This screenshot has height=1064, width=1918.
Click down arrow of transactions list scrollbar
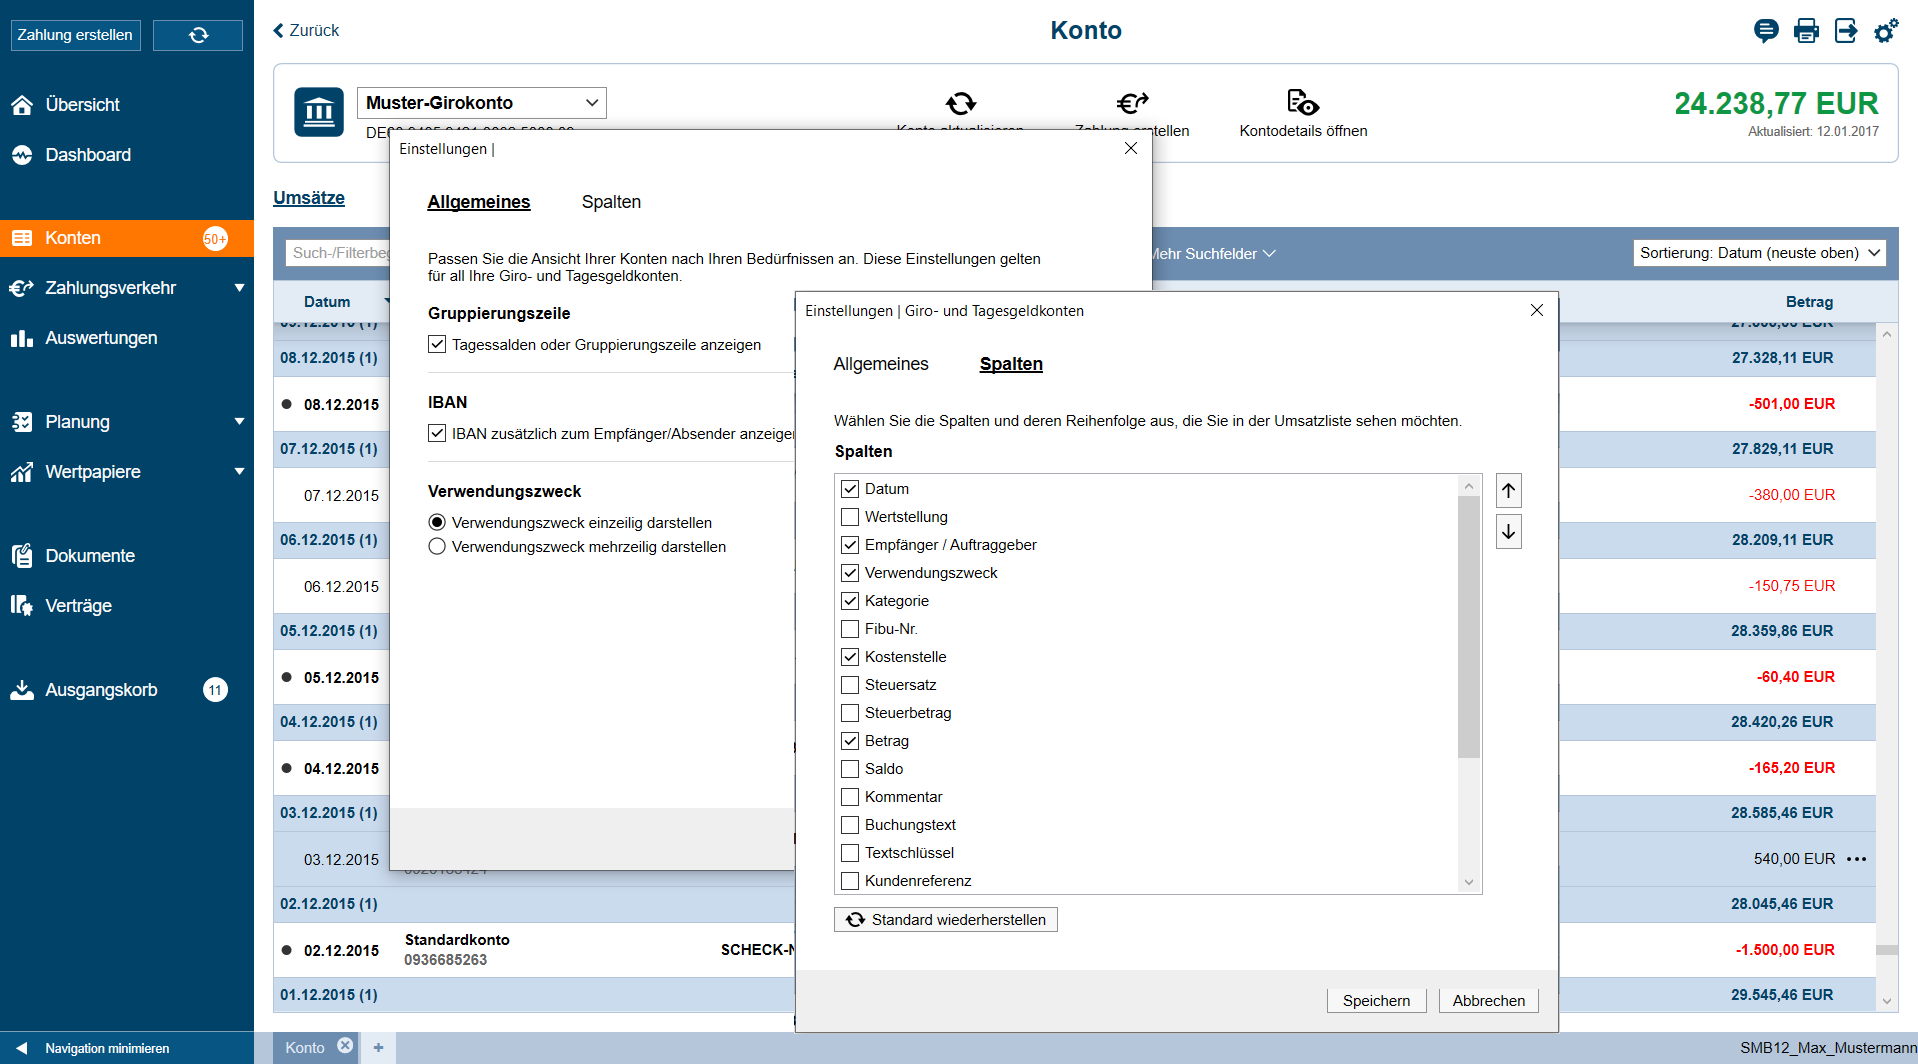pos(1887,1001)
